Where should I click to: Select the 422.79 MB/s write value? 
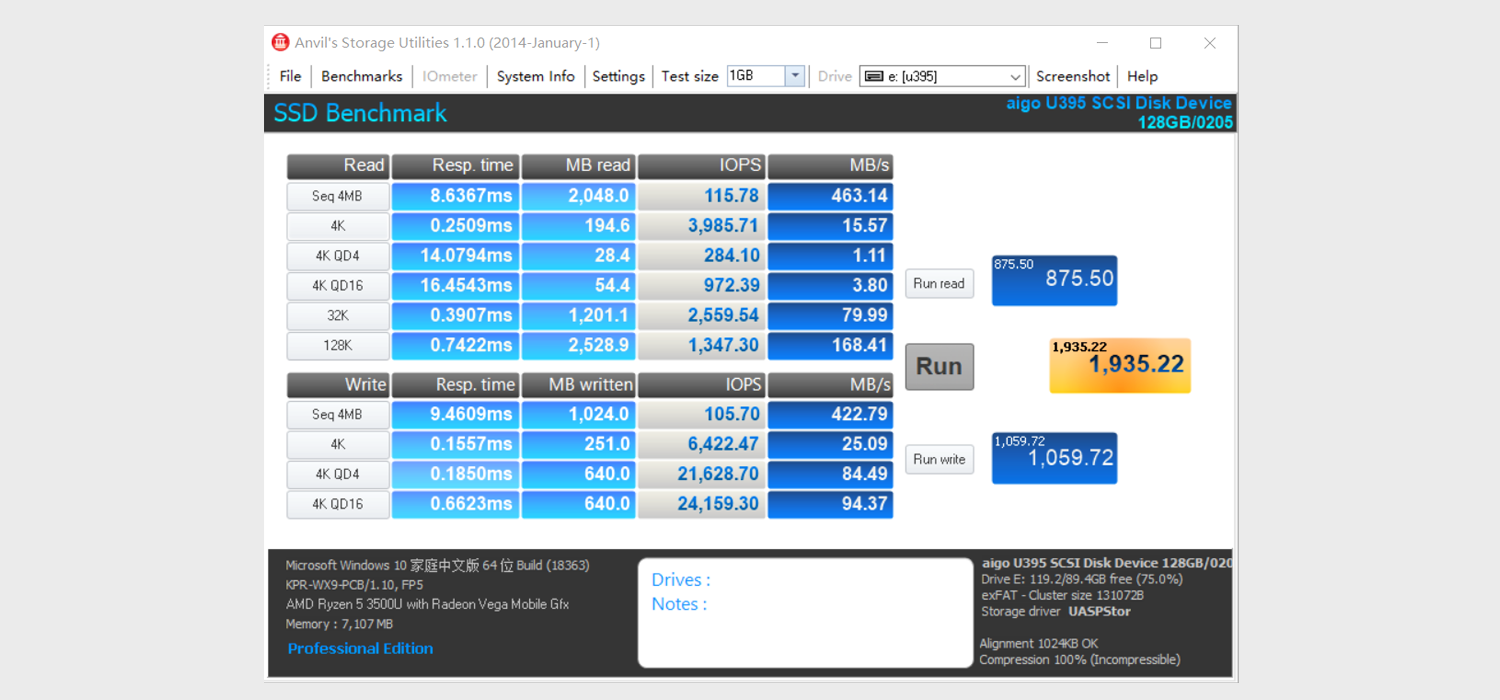(x=830, y=415)
